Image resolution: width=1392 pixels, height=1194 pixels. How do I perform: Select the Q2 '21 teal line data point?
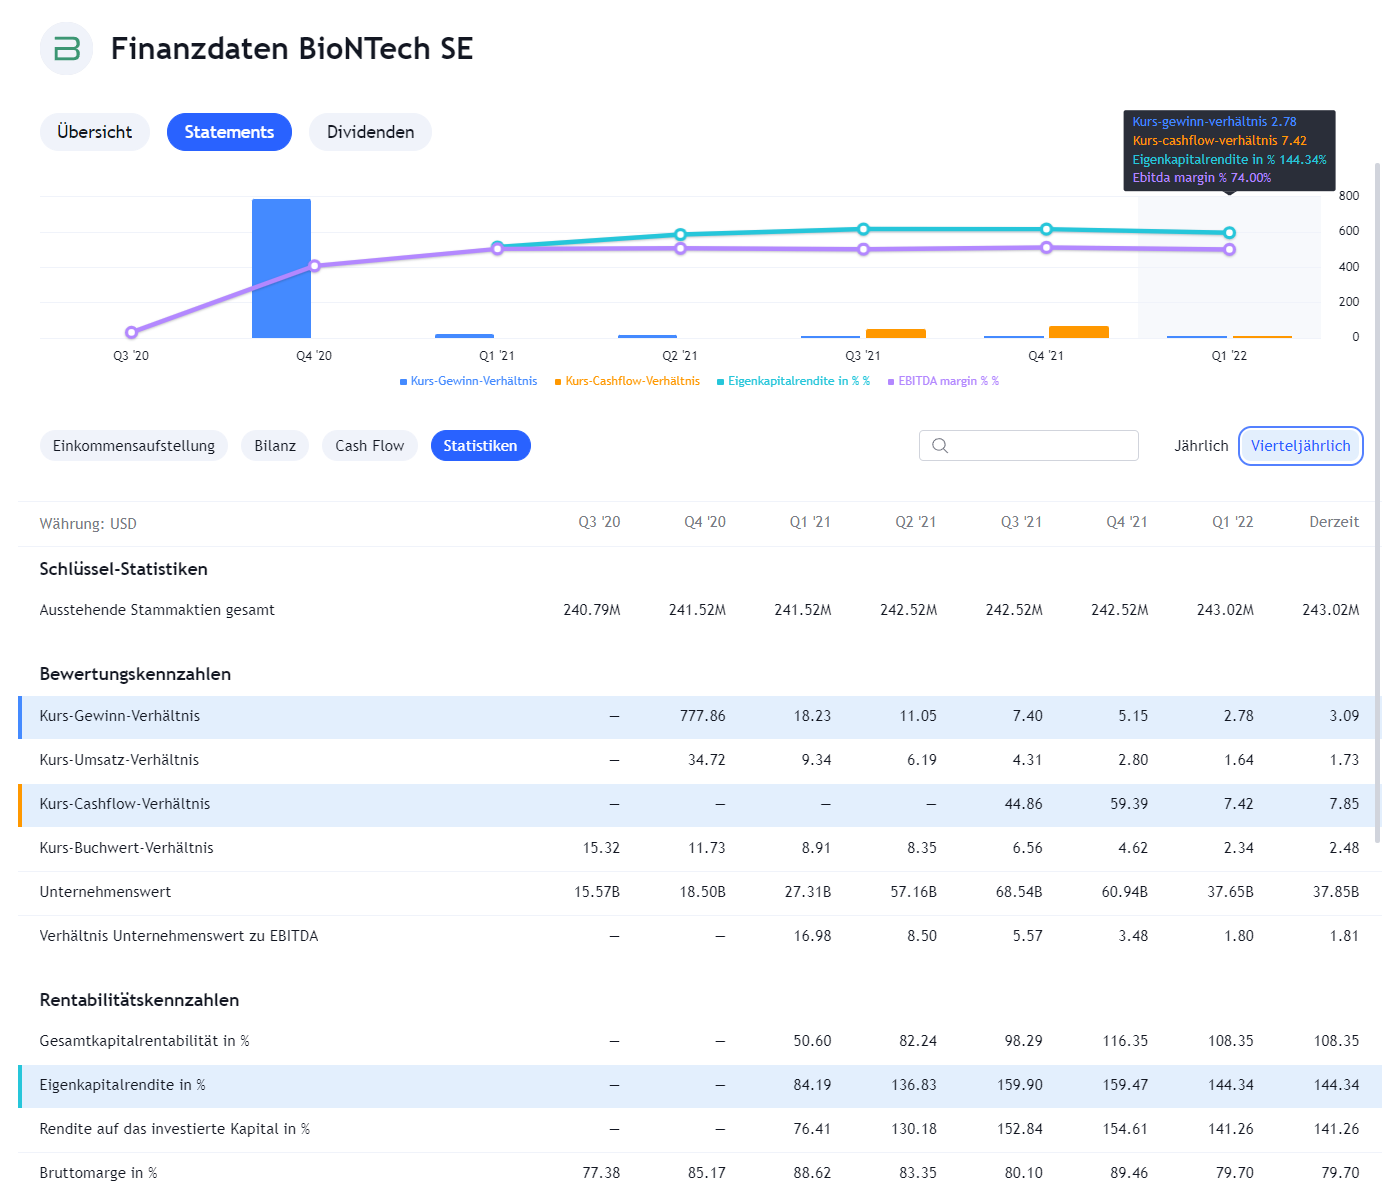(680, 235)
